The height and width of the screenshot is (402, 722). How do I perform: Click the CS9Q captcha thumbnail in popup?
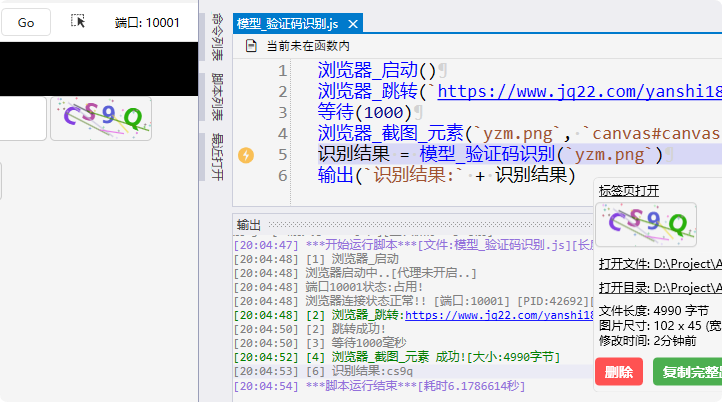pyautogui.click(x=646, y=225)
